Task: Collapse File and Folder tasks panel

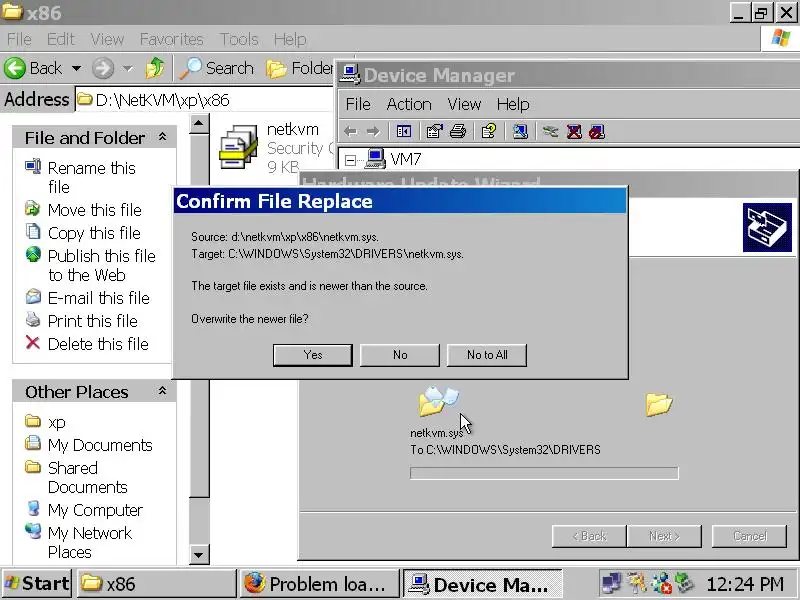Action: pos(162,137)
